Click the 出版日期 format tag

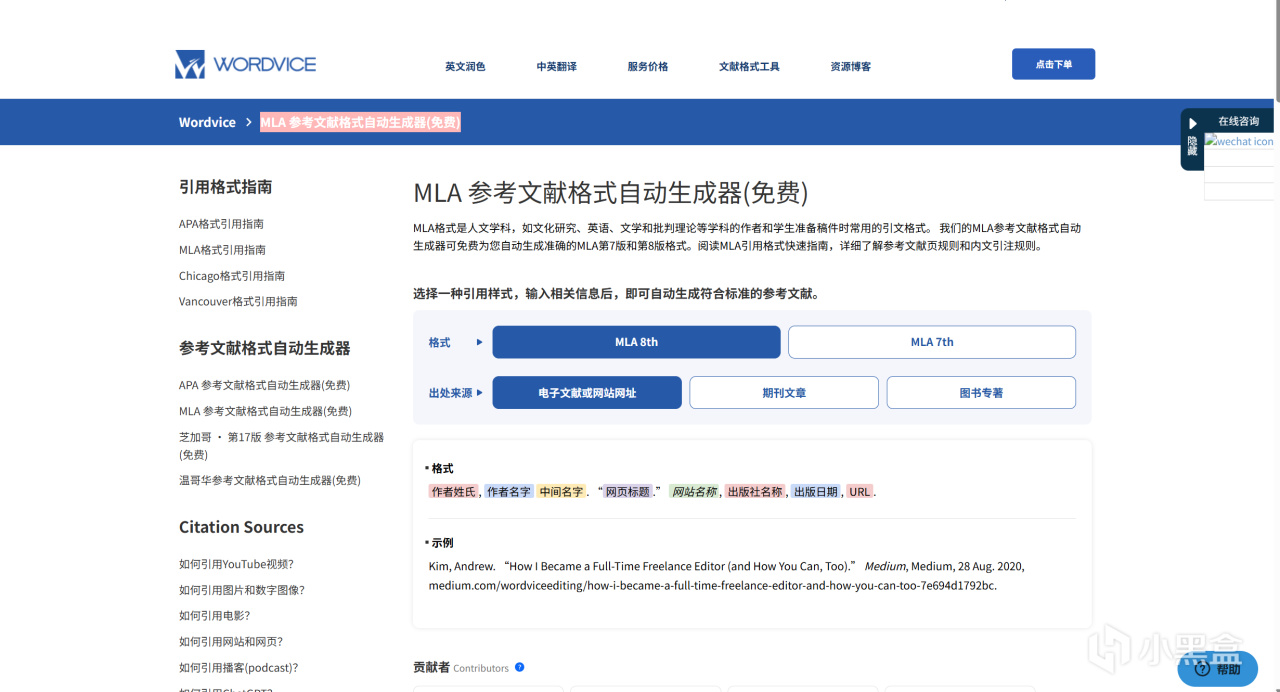click(815, 492)
